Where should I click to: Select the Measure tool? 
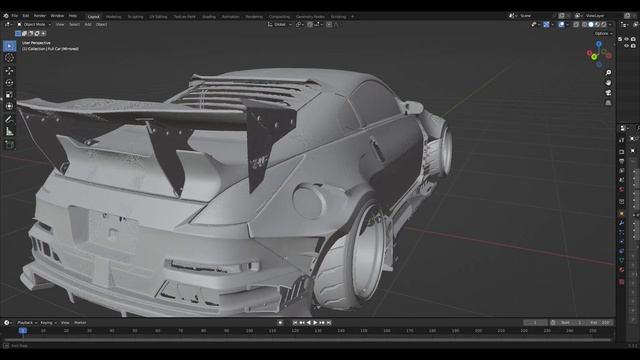[x=9, y=132]
